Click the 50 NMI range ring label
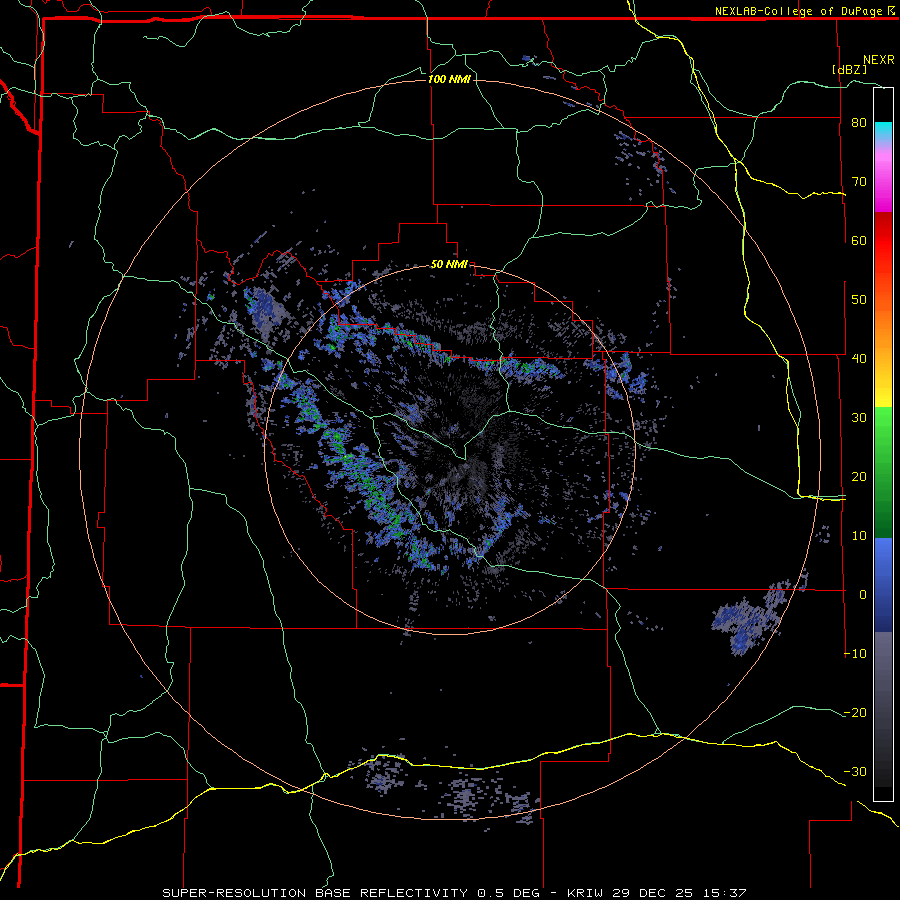 pos(449,265)
